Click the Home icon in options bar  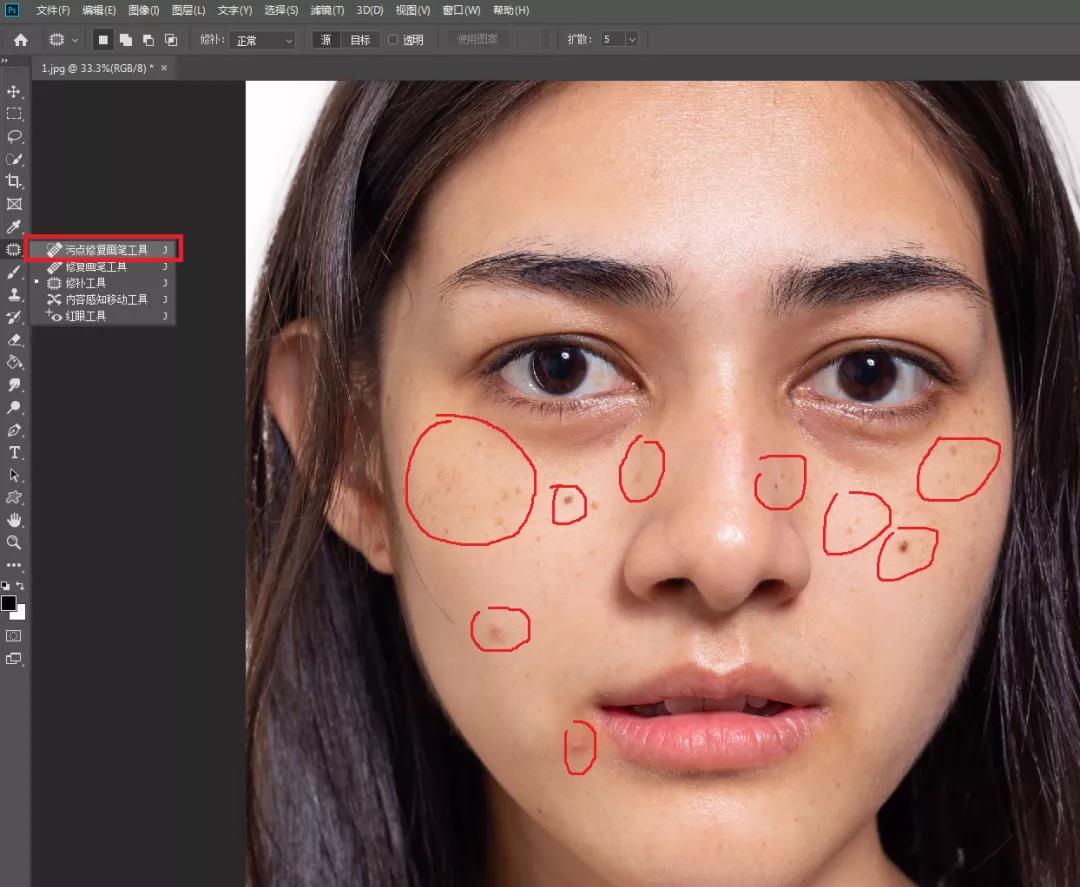point(20,40)
